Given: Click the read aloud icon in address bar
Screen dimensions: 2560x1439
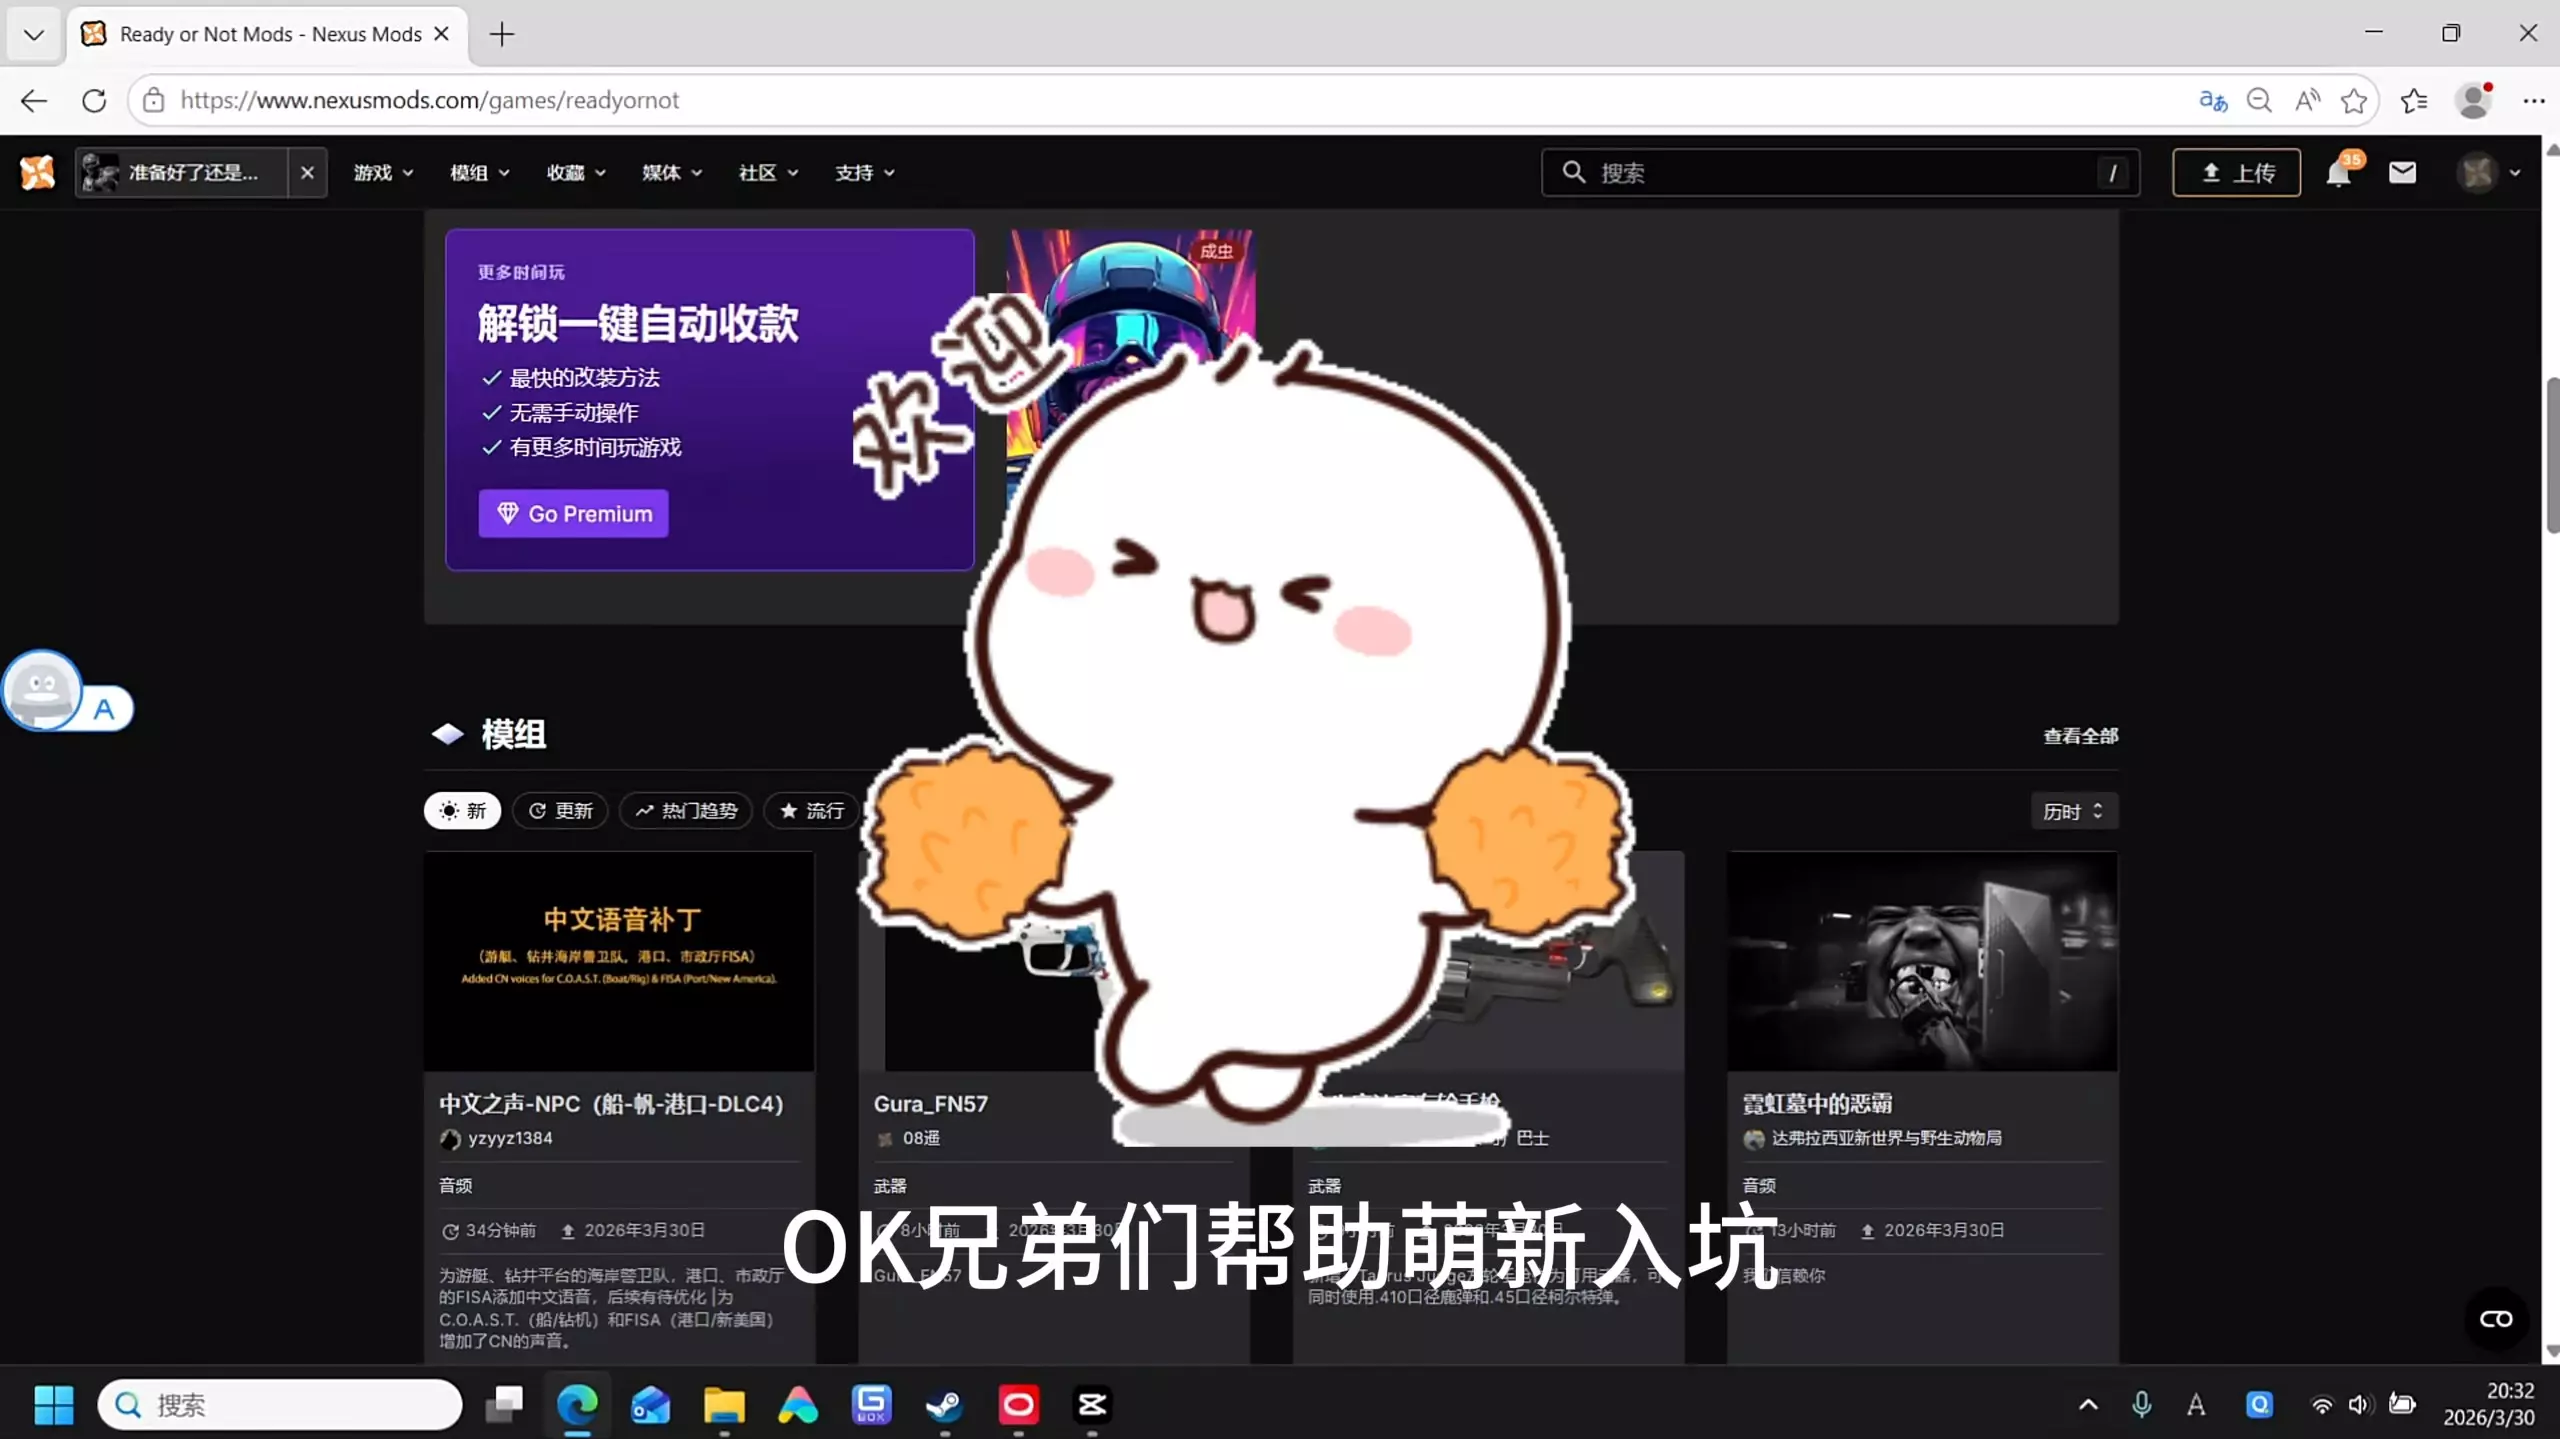Looking at the screenshot, I should click(x=2307, y=100).
